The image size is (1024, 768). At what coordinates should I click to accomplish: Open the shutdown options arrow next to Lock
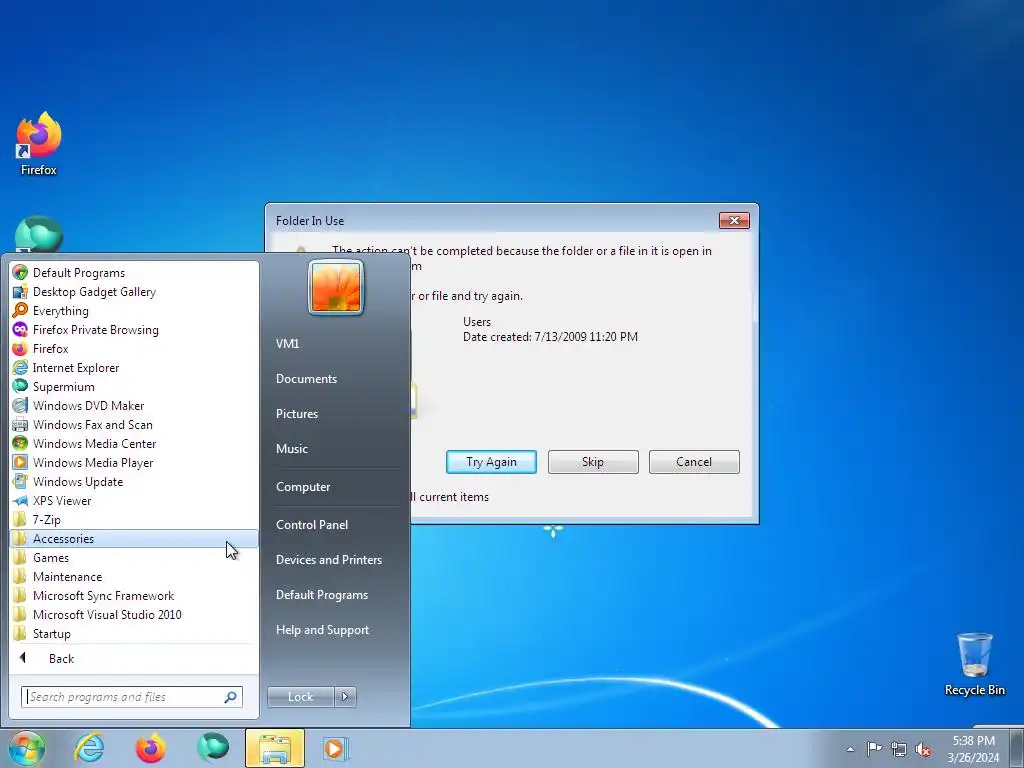[x=345, y=697]
